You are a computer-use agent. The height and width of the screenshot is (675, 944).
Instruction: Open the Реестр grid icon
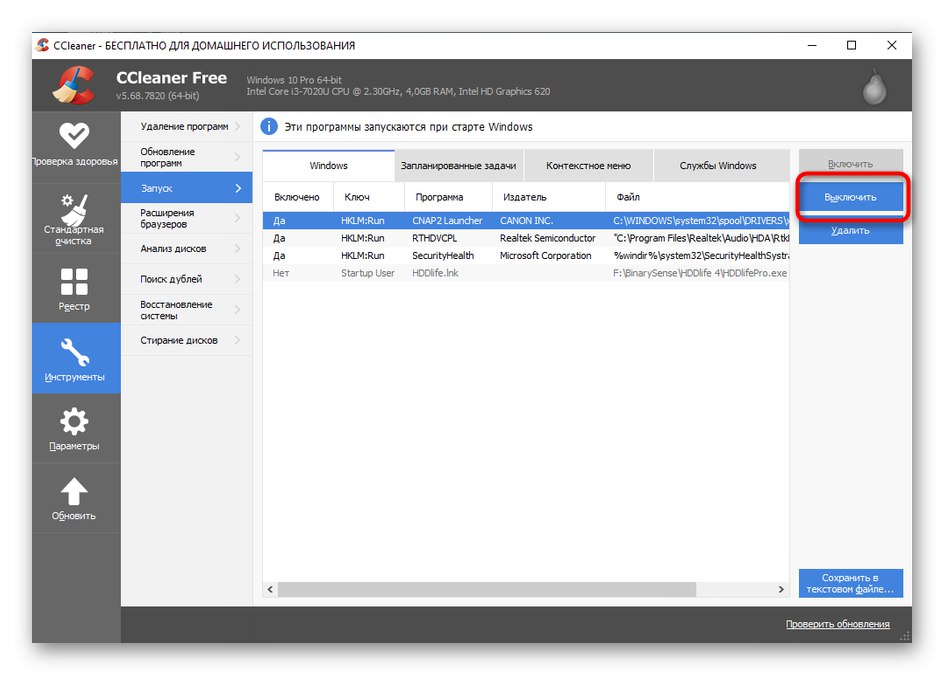tap(74, 281)
